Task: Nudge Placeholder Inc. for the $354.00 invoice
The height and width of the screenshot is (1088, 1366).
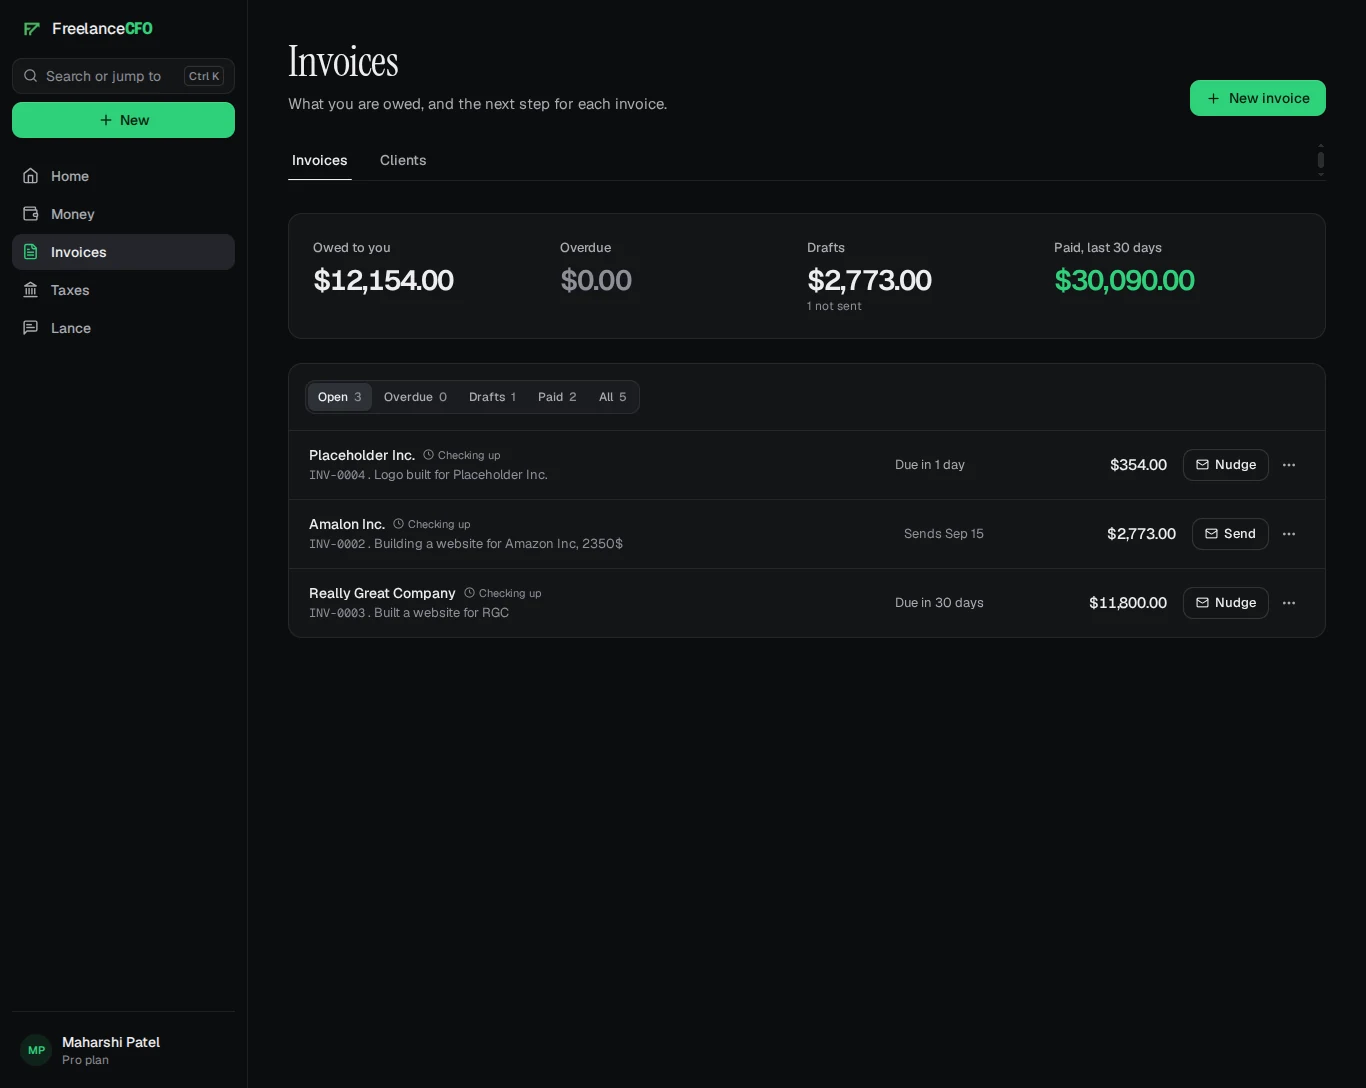Action: 1225,465
